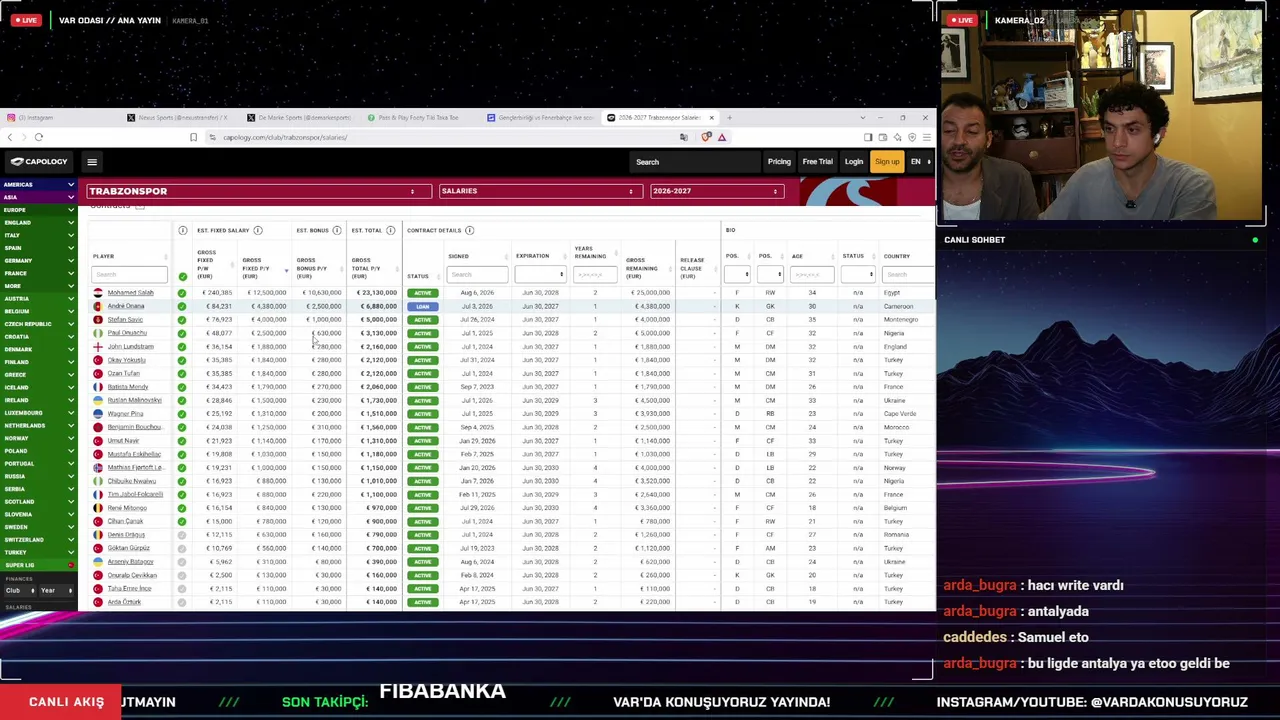1280x720 pixels.
Task: Toggle verified filter checkmark in header row
Action: [182, 276]
